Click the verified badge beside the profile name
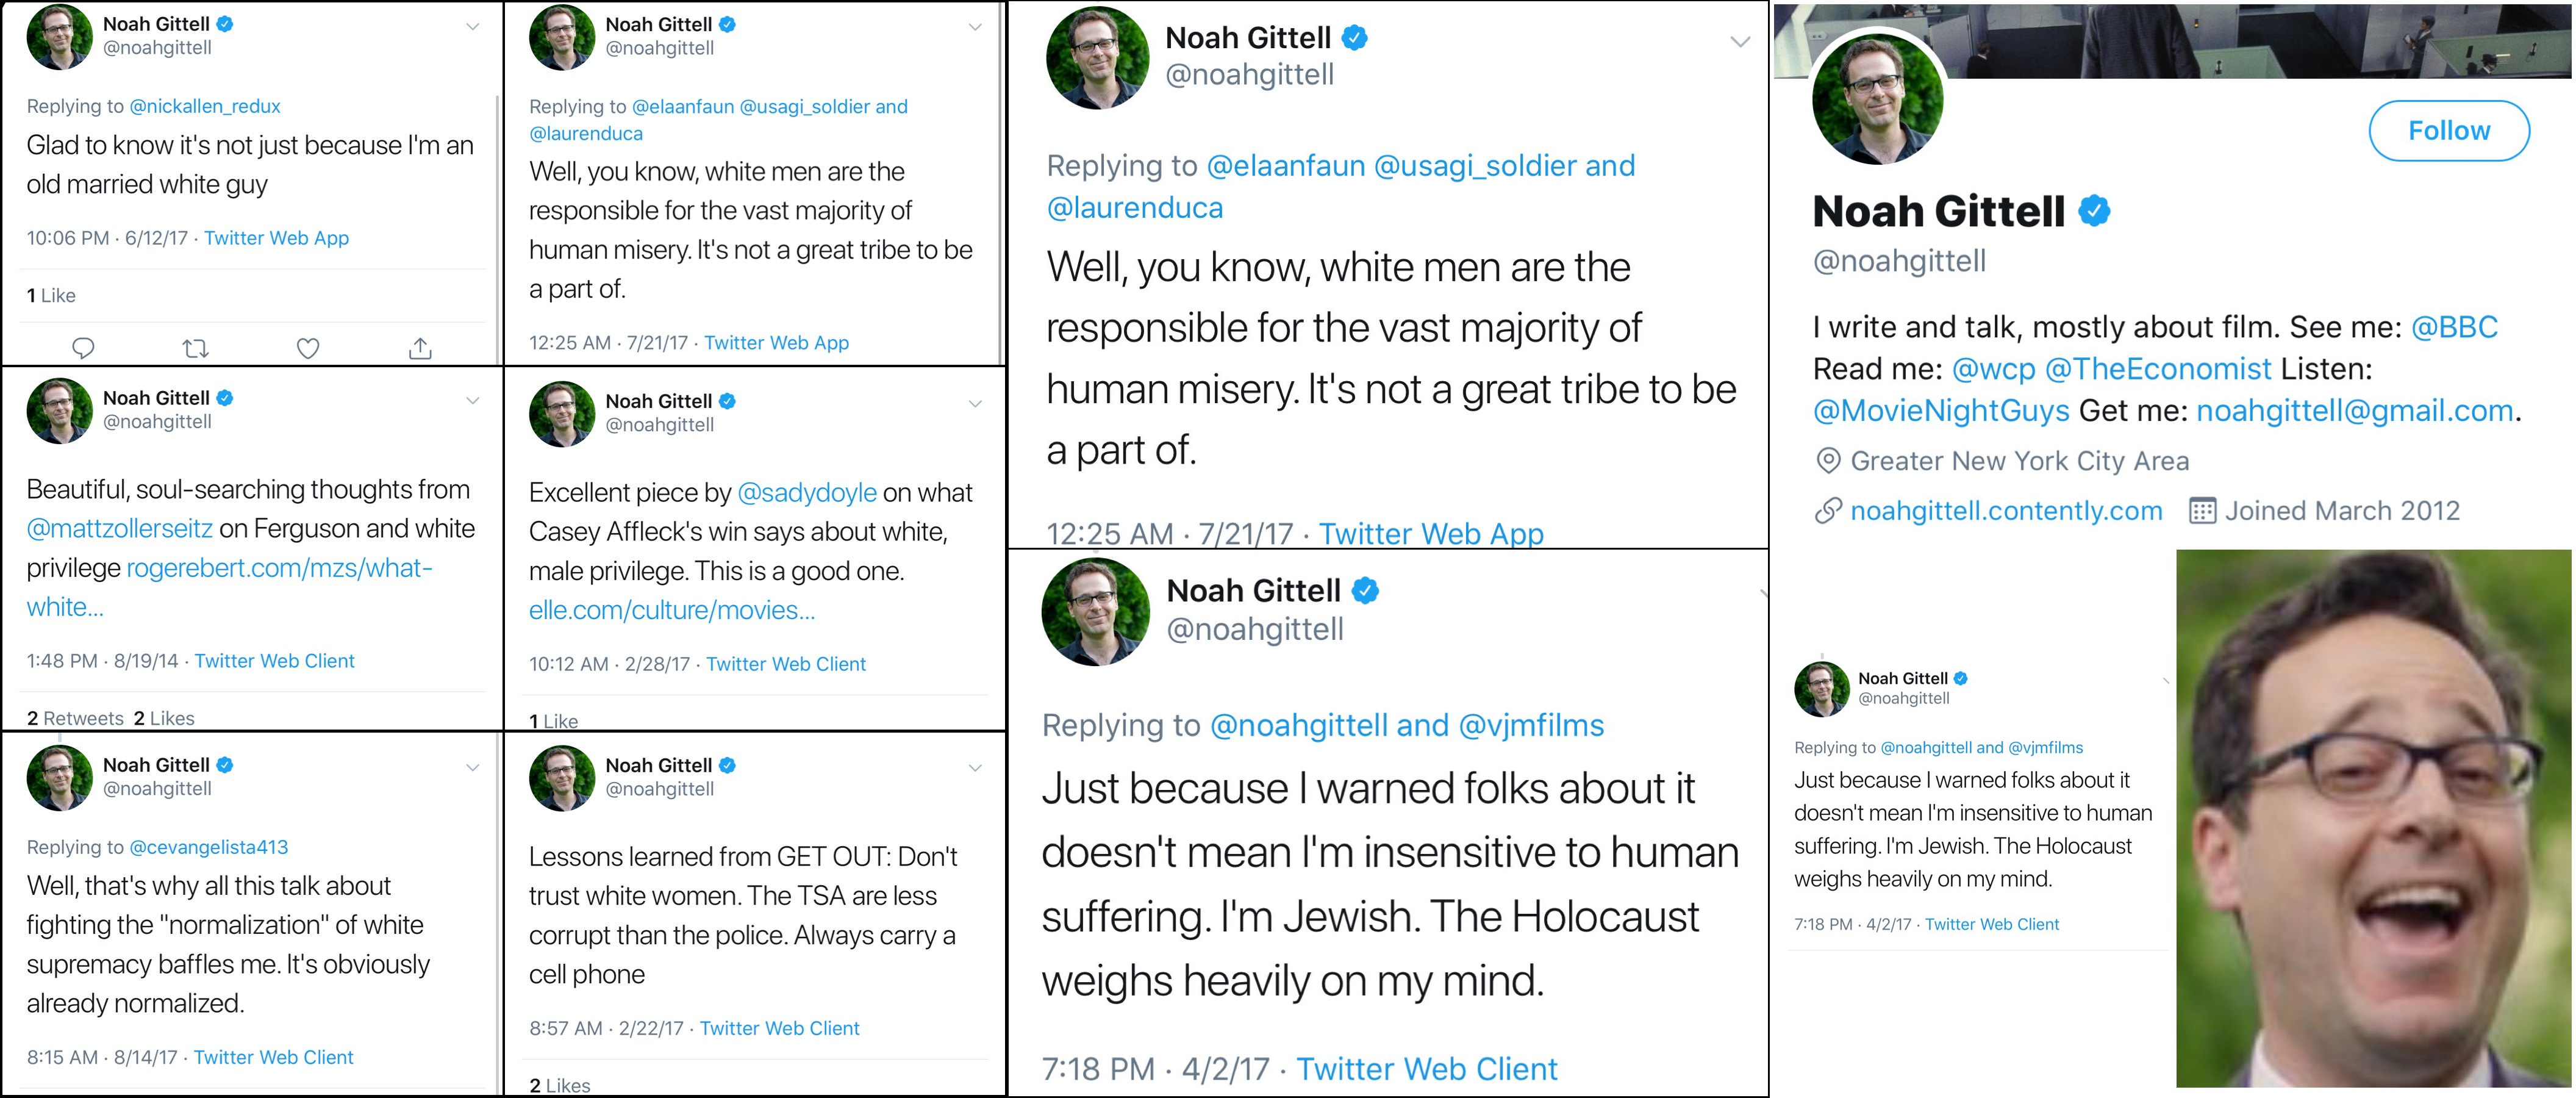Image resolution: width=2576 pixels, height=1098 pixels. tap(2095, 211)
